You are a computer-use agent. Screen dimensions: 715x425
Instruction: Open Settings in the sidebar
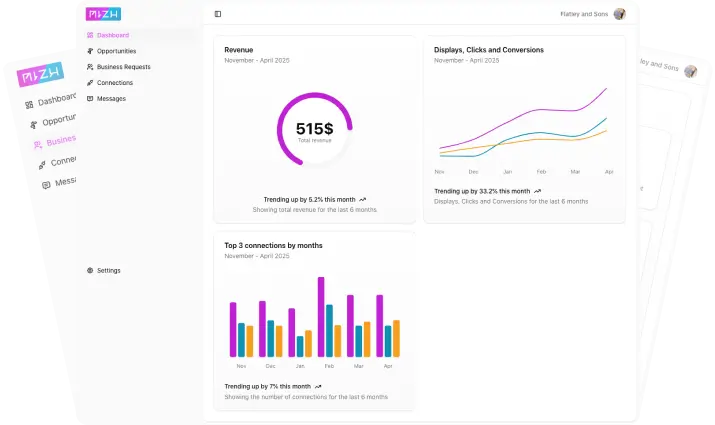coord(109,270)
